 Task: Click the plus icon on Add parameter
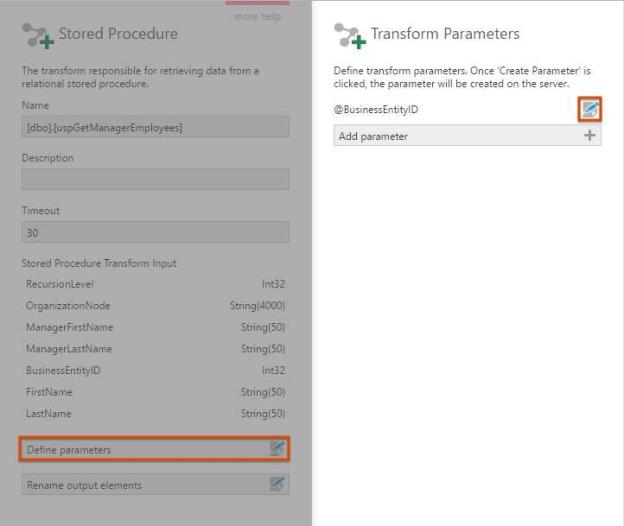click(x=590, y=136)
